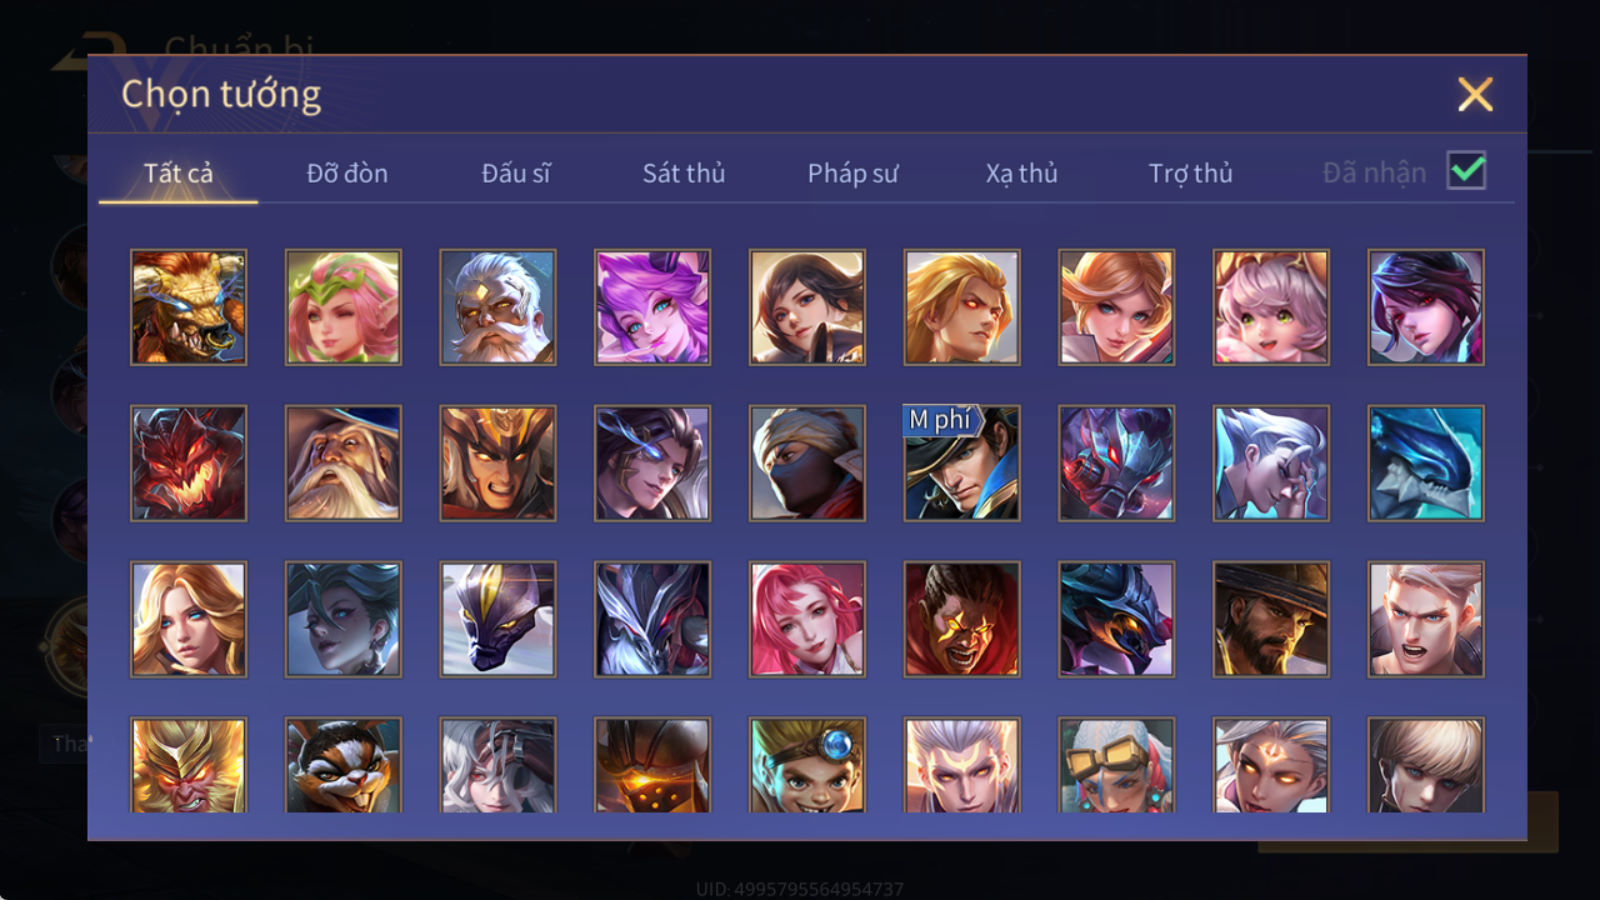Pick the boy with blue goggle headband

point(807,765)
